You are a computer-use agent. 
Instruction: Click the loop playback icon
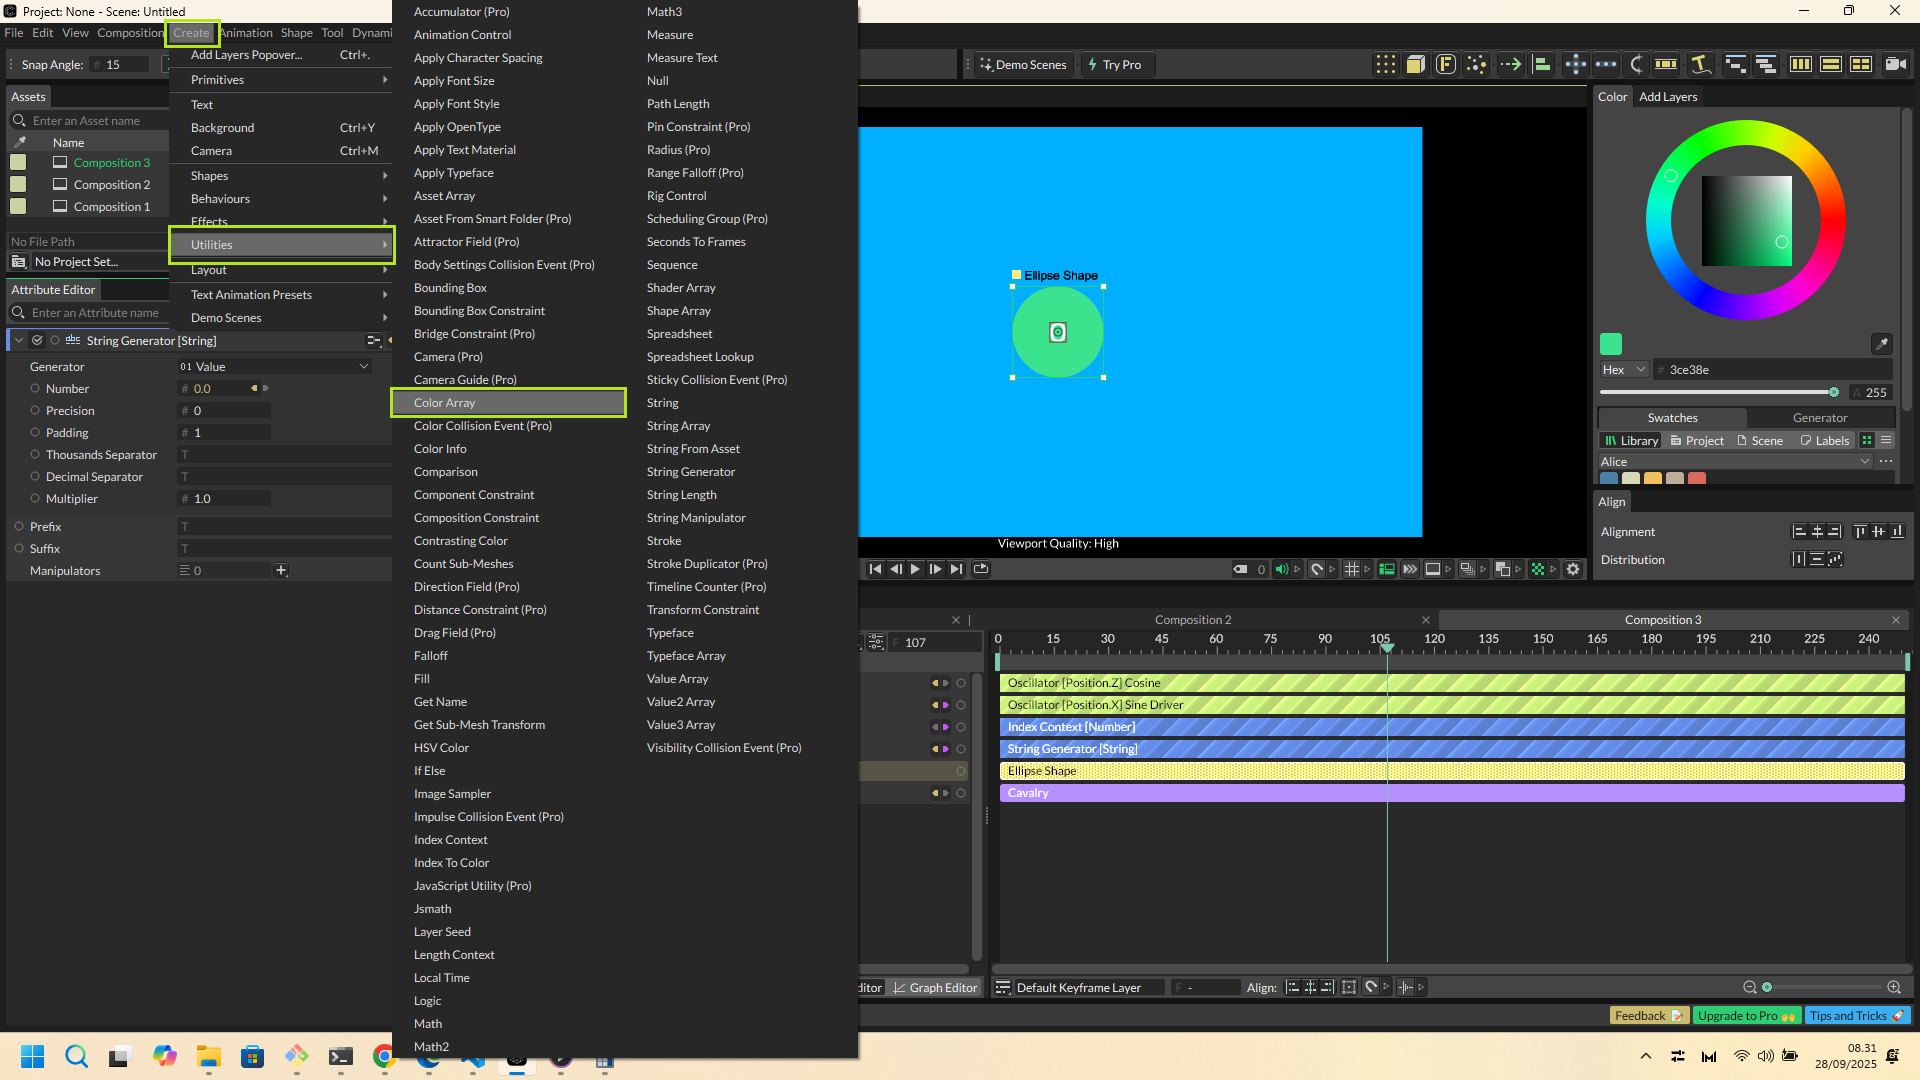coord(980,569)
